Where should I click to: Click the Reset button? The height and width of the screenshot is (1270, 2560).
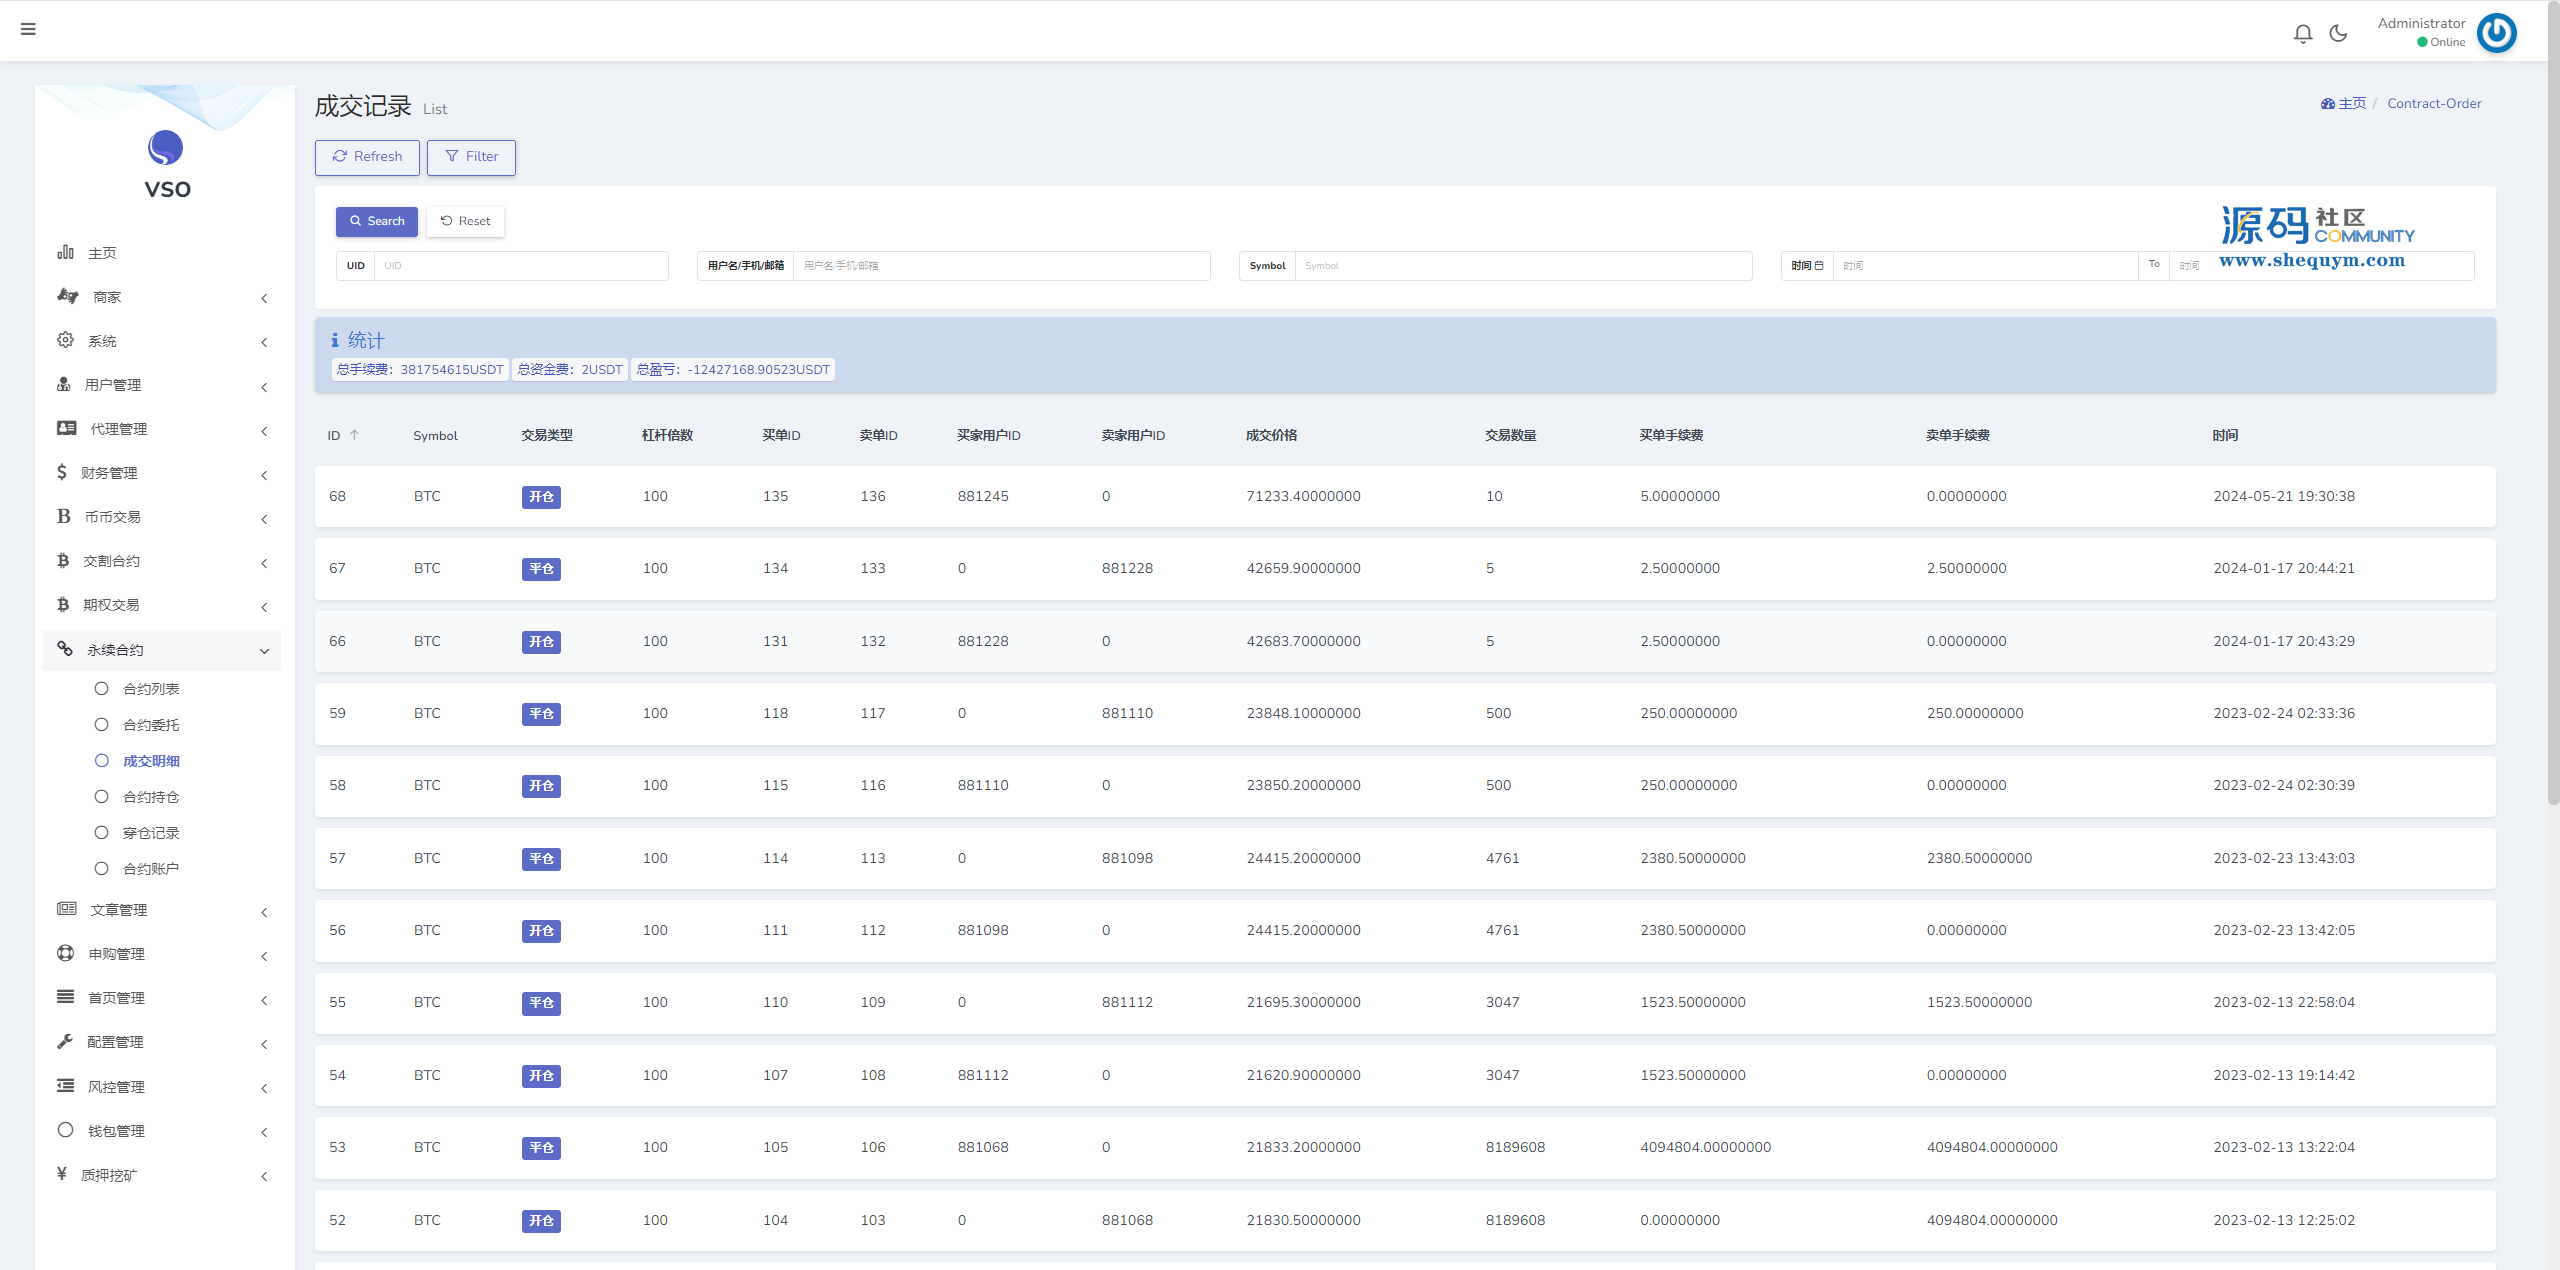click(465, 221)
